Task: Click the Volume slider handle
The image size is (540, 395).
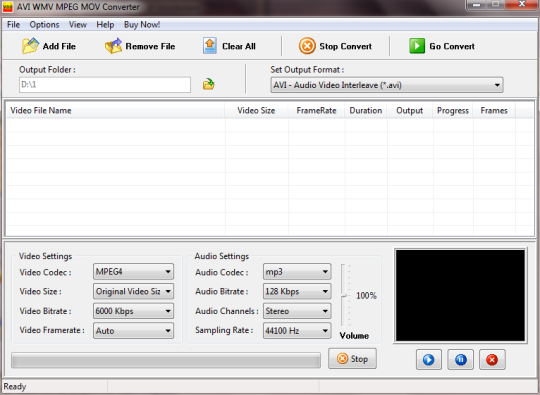Action: [x=344, y=296]
